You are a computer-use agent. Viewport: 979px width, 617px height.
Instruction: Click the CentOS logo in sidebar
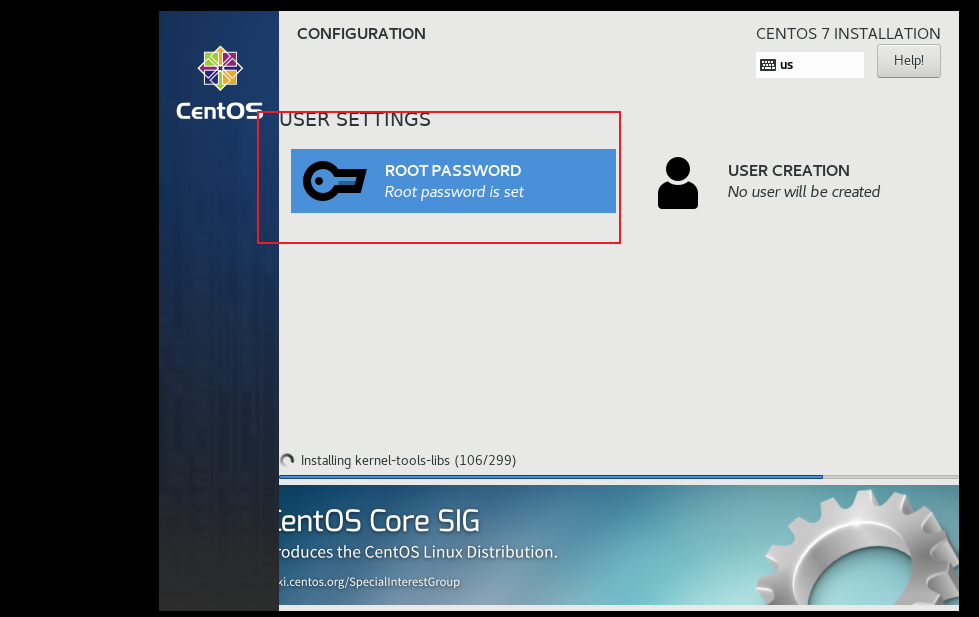click(220, 83)
